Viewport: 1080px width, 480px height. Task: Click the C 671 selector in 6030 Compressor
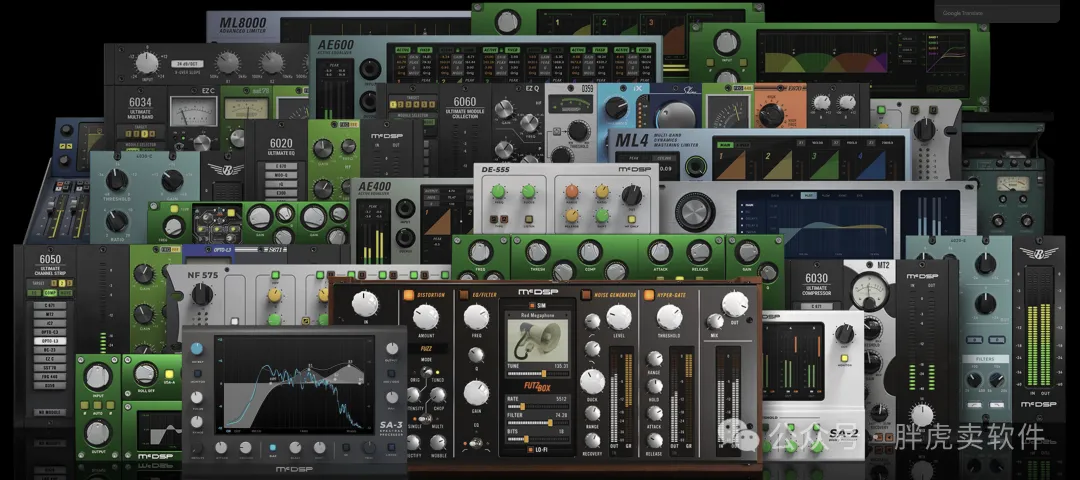pyautogui.click(x=816, y=306)
